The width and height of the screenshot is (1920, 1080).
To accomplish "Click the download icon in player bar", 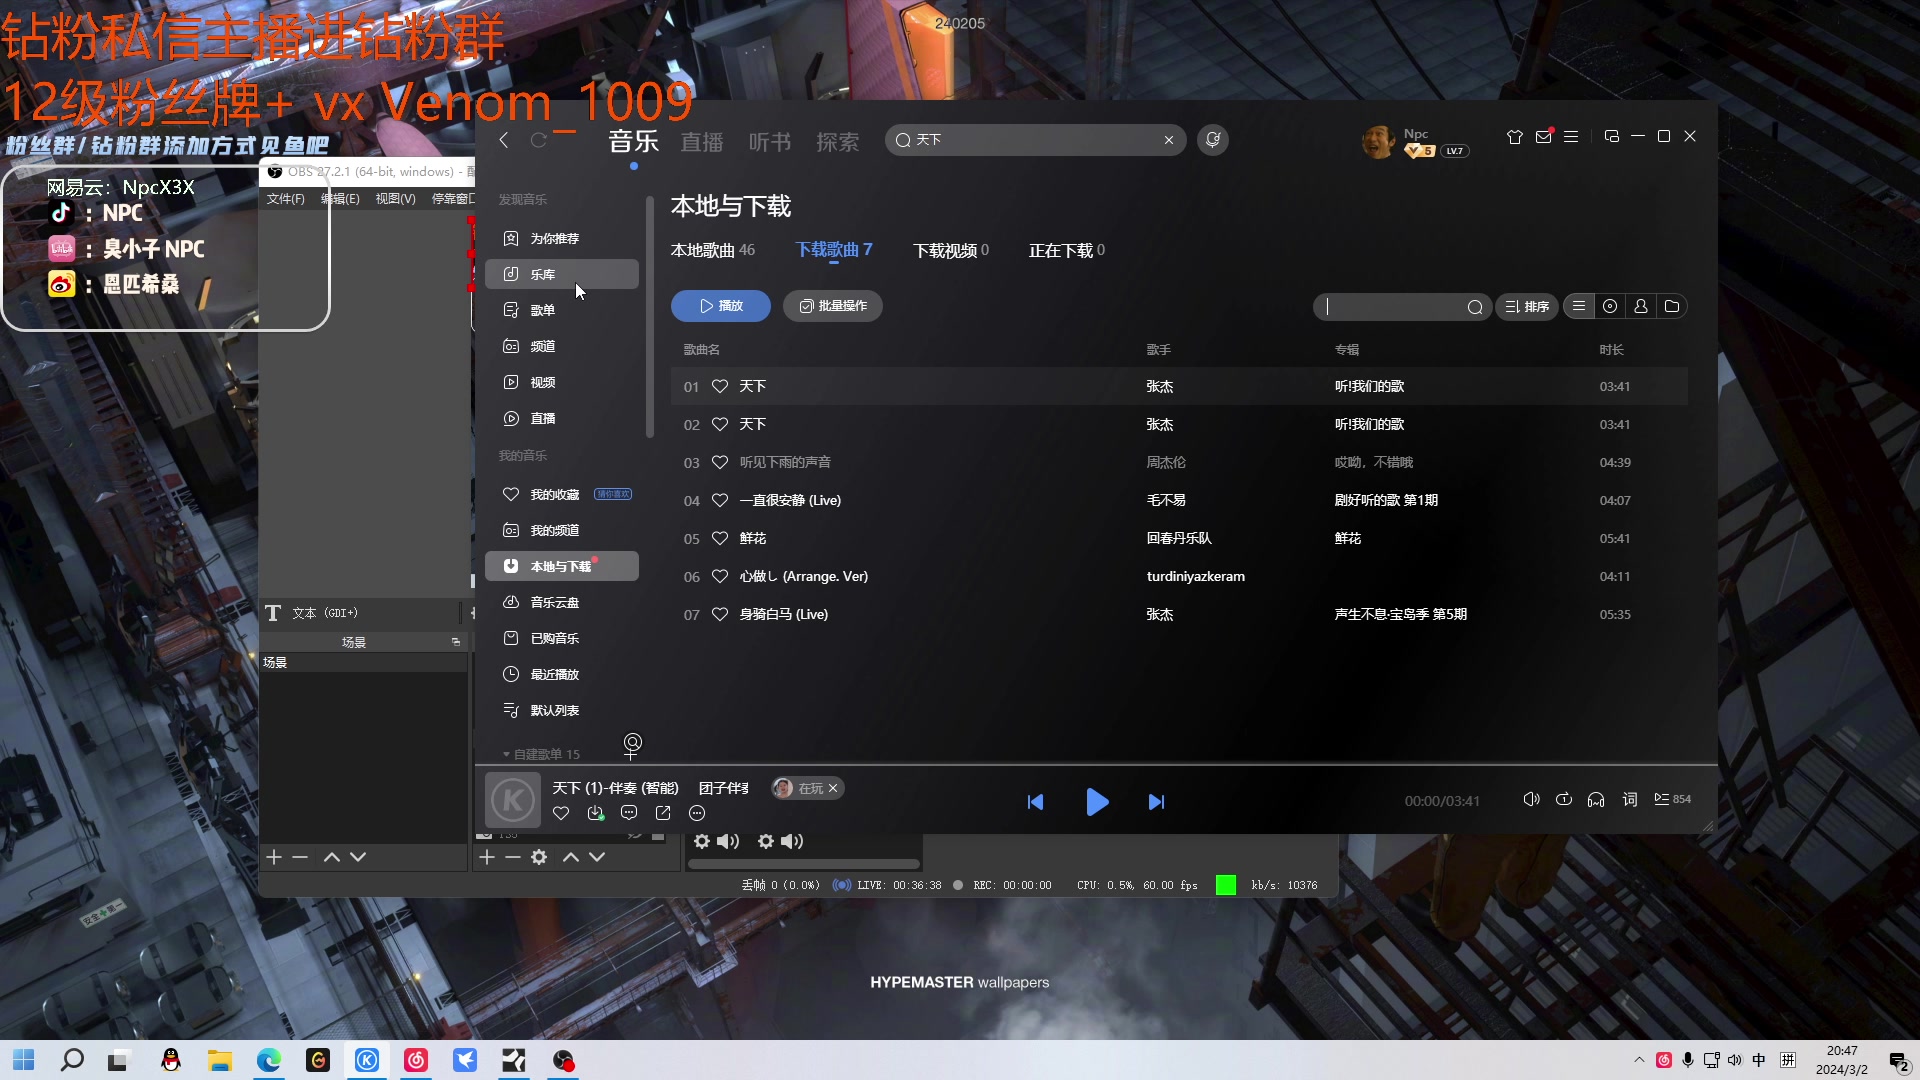I will tap(596, 813).
